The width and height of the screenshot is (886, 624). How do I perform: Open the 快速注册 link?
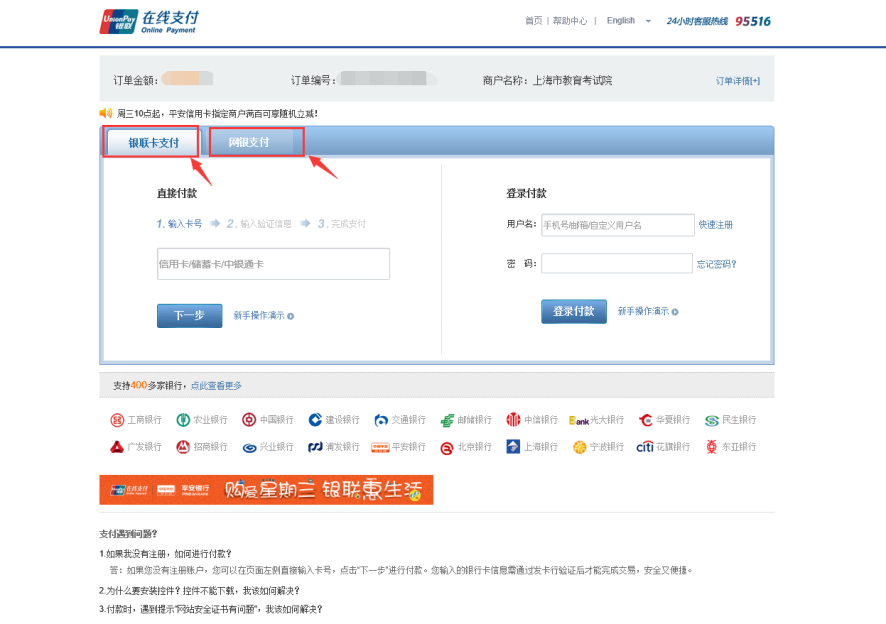pyautogui.click(x=715, y=225)
